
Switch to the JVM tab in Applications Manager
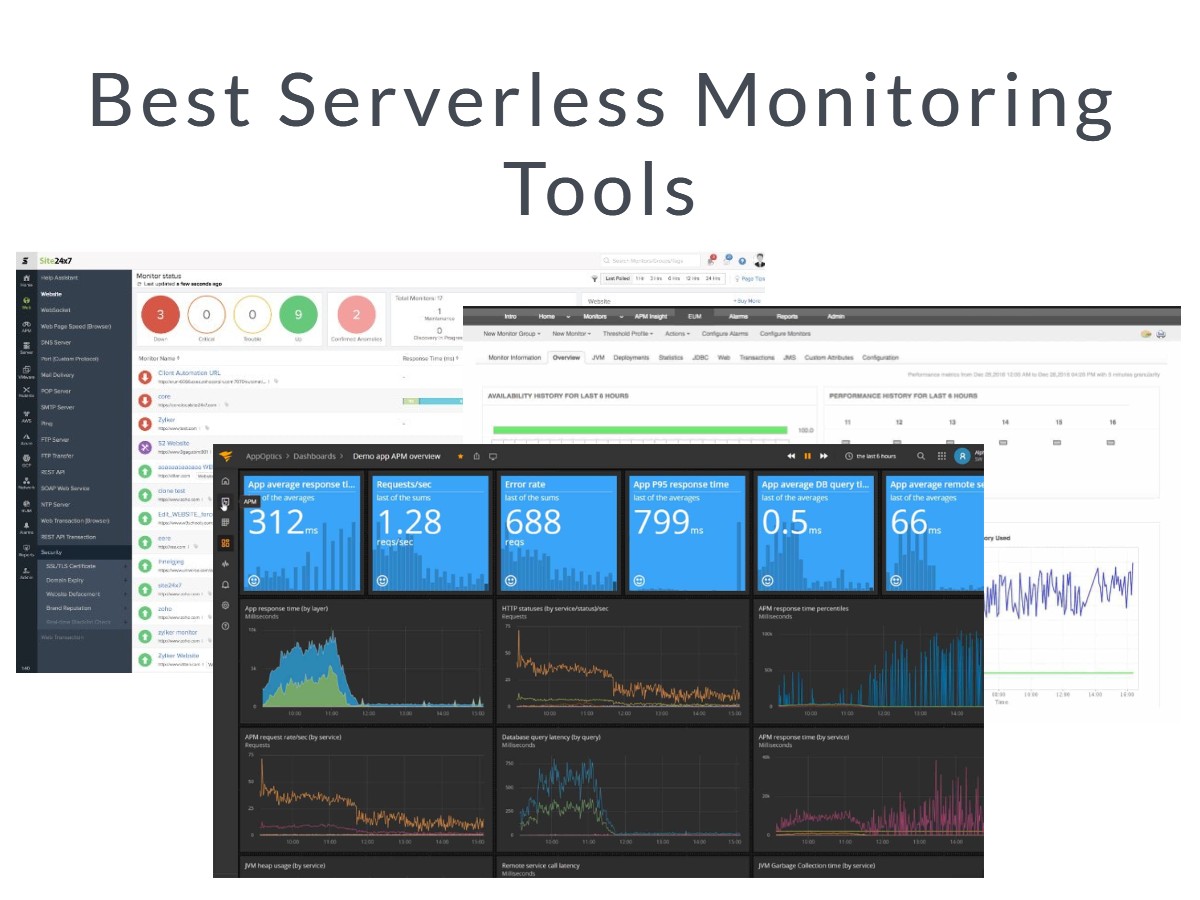coord(597,358)
